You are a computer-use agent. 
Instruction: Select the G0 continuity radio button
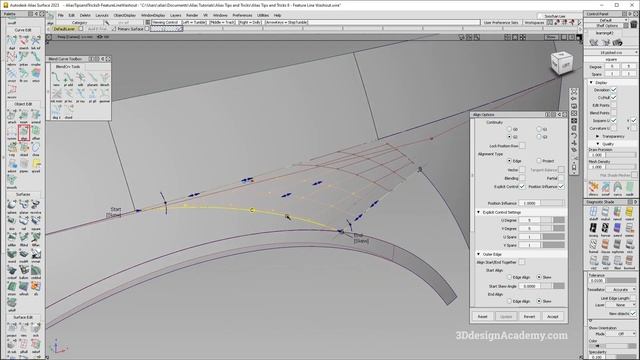509,129
